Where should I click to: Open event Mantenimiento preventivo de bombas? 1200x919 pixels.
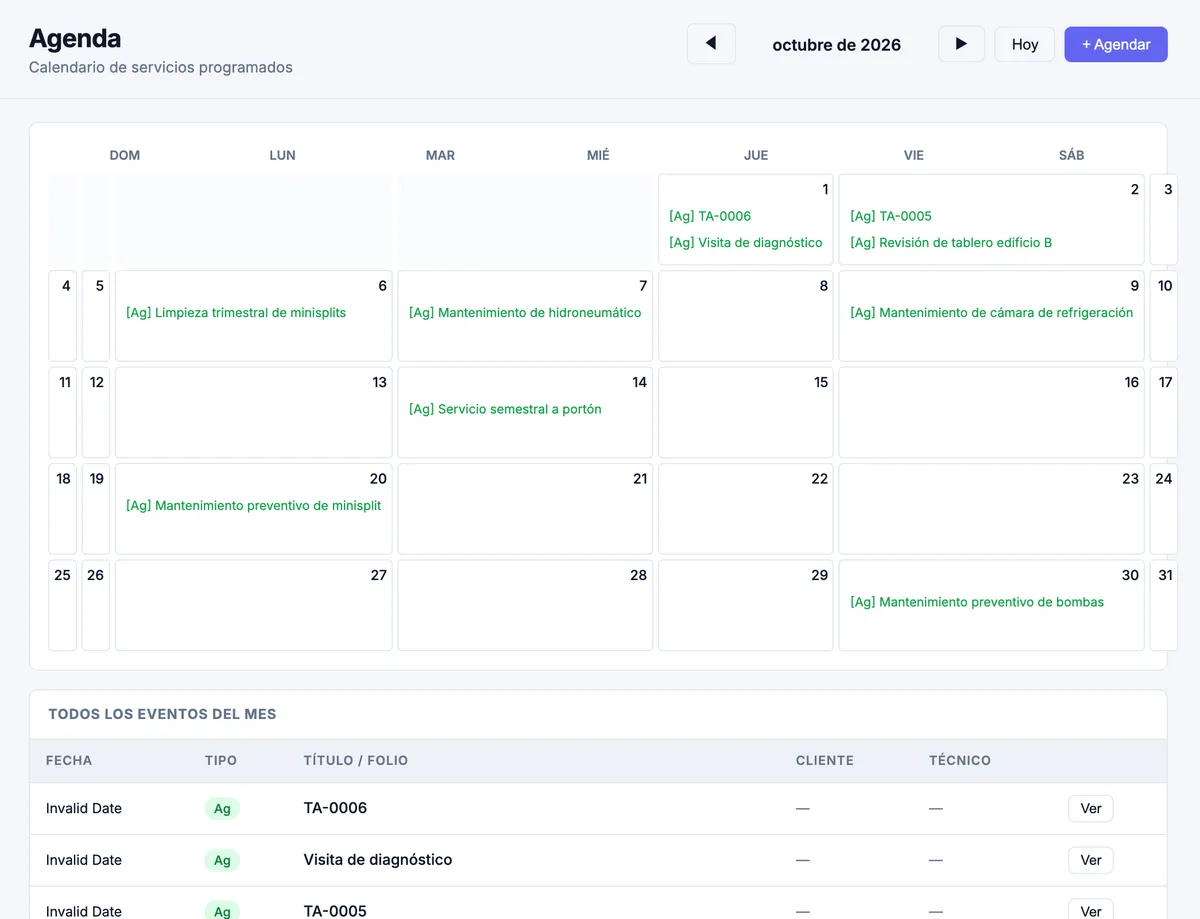977,602
